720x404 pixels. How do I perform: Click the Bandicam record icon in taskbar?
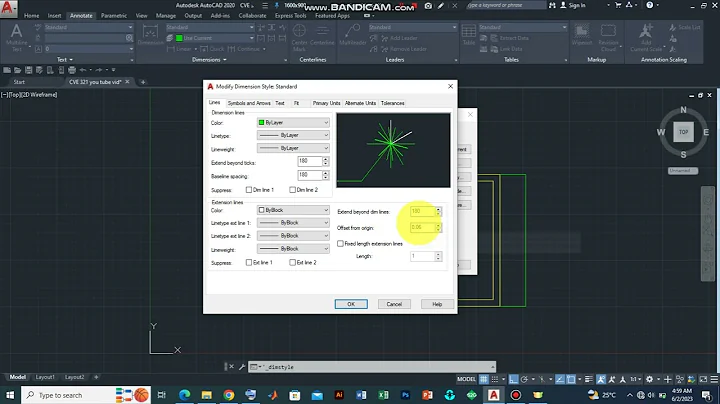(516, 395)
